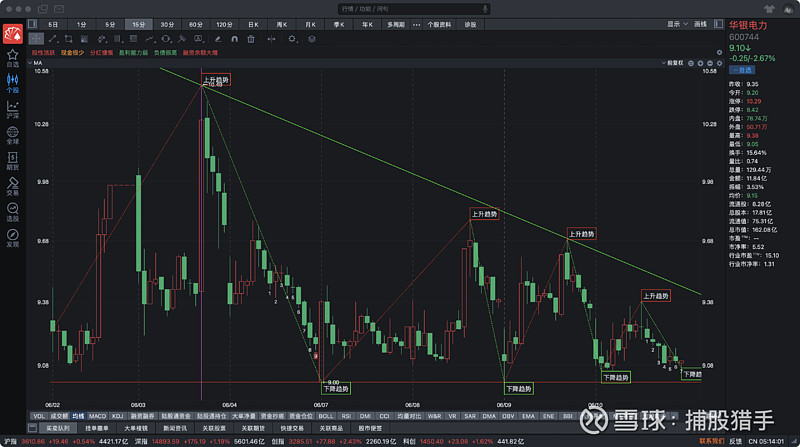Expand the 显示 display dropdown
The height and width of the screenshot is (447, 800).
678,24
